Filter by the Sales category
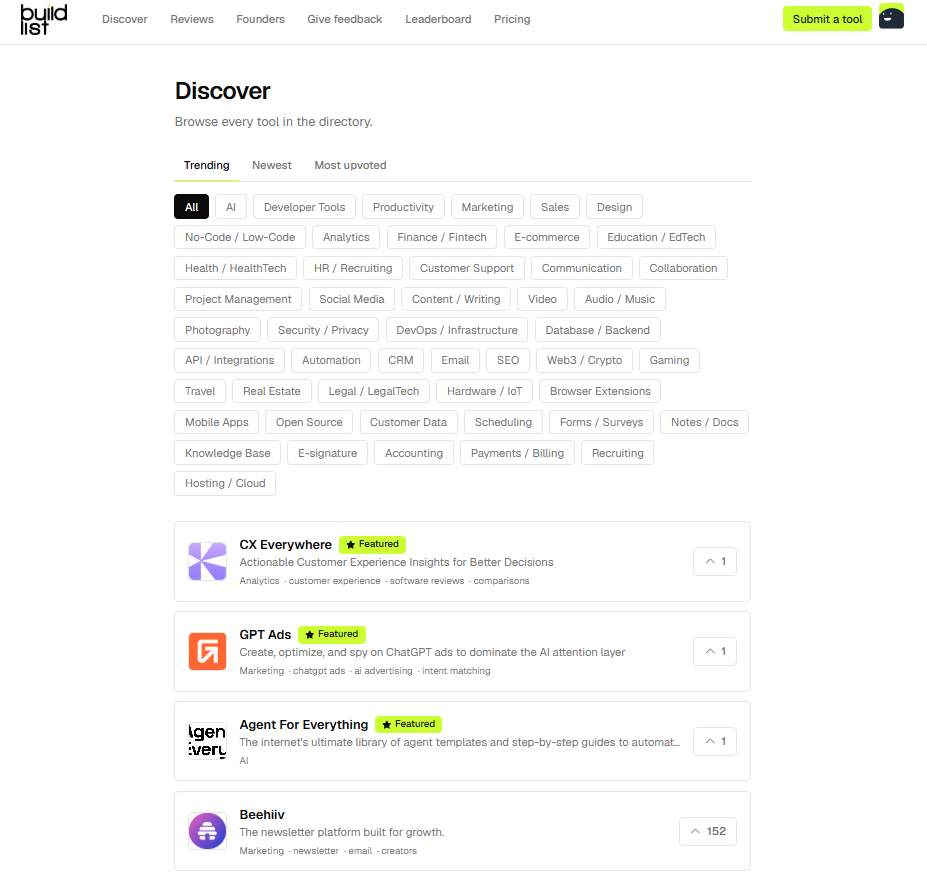This screenshot has height=881, width=927. click(x=555, y=207)
